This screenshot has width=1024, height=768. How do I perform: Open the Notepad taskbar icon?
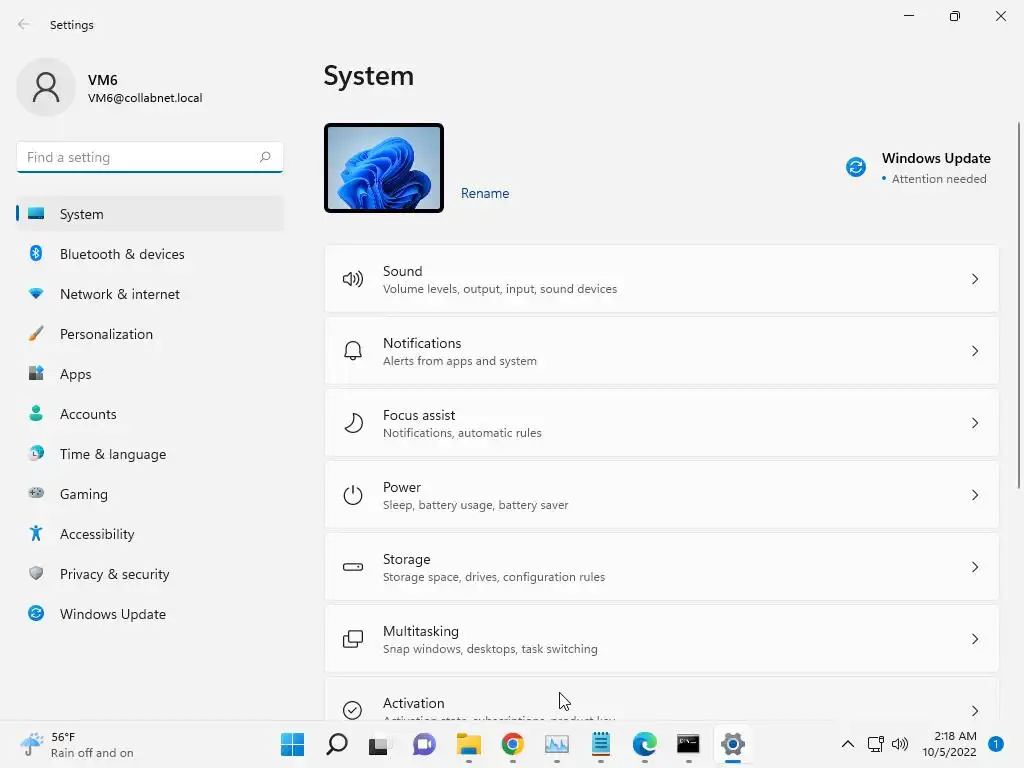point(601,744)
